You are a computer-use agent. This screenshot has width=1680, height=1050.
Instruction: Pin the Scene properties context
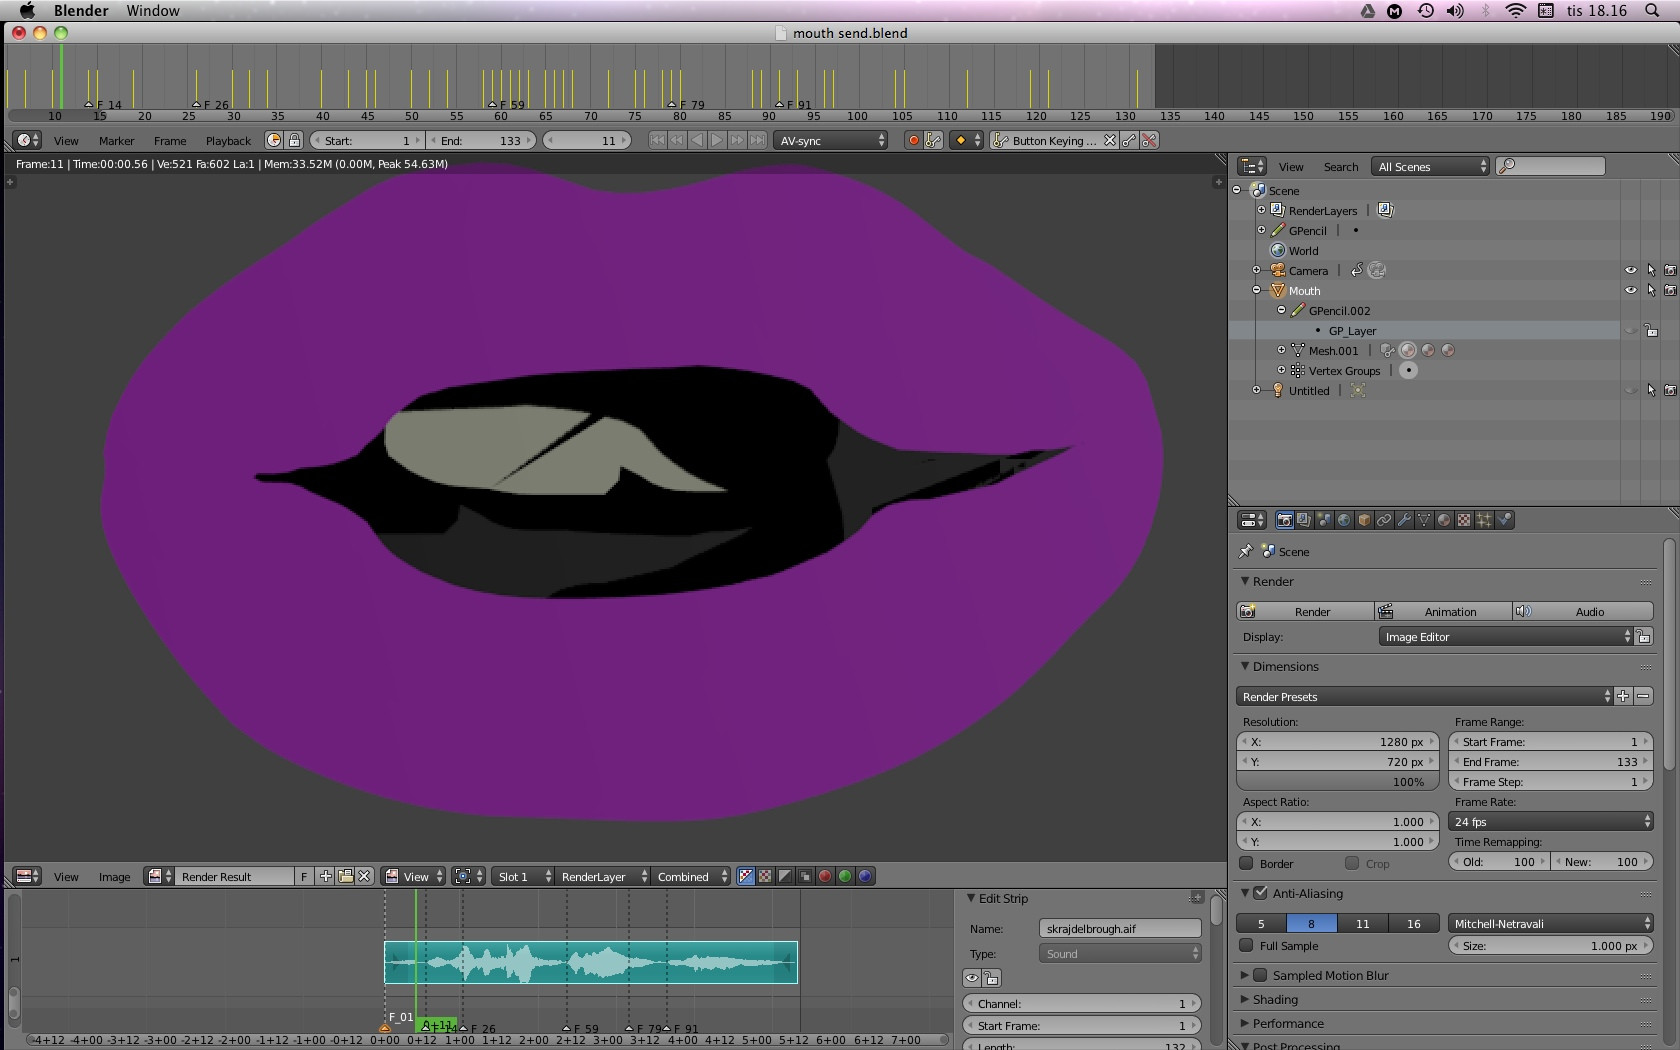[x=1246, y=552]
